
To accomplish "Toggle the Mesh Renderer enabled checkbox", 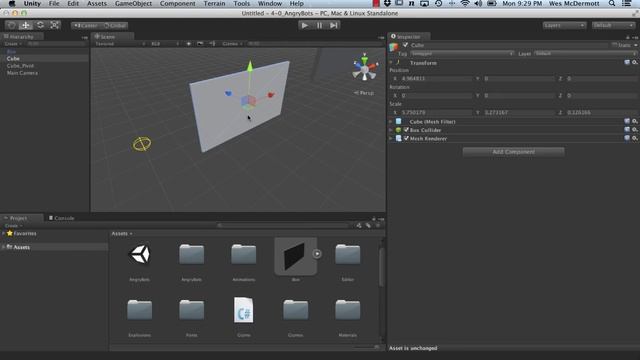I will tap(406, 139).
